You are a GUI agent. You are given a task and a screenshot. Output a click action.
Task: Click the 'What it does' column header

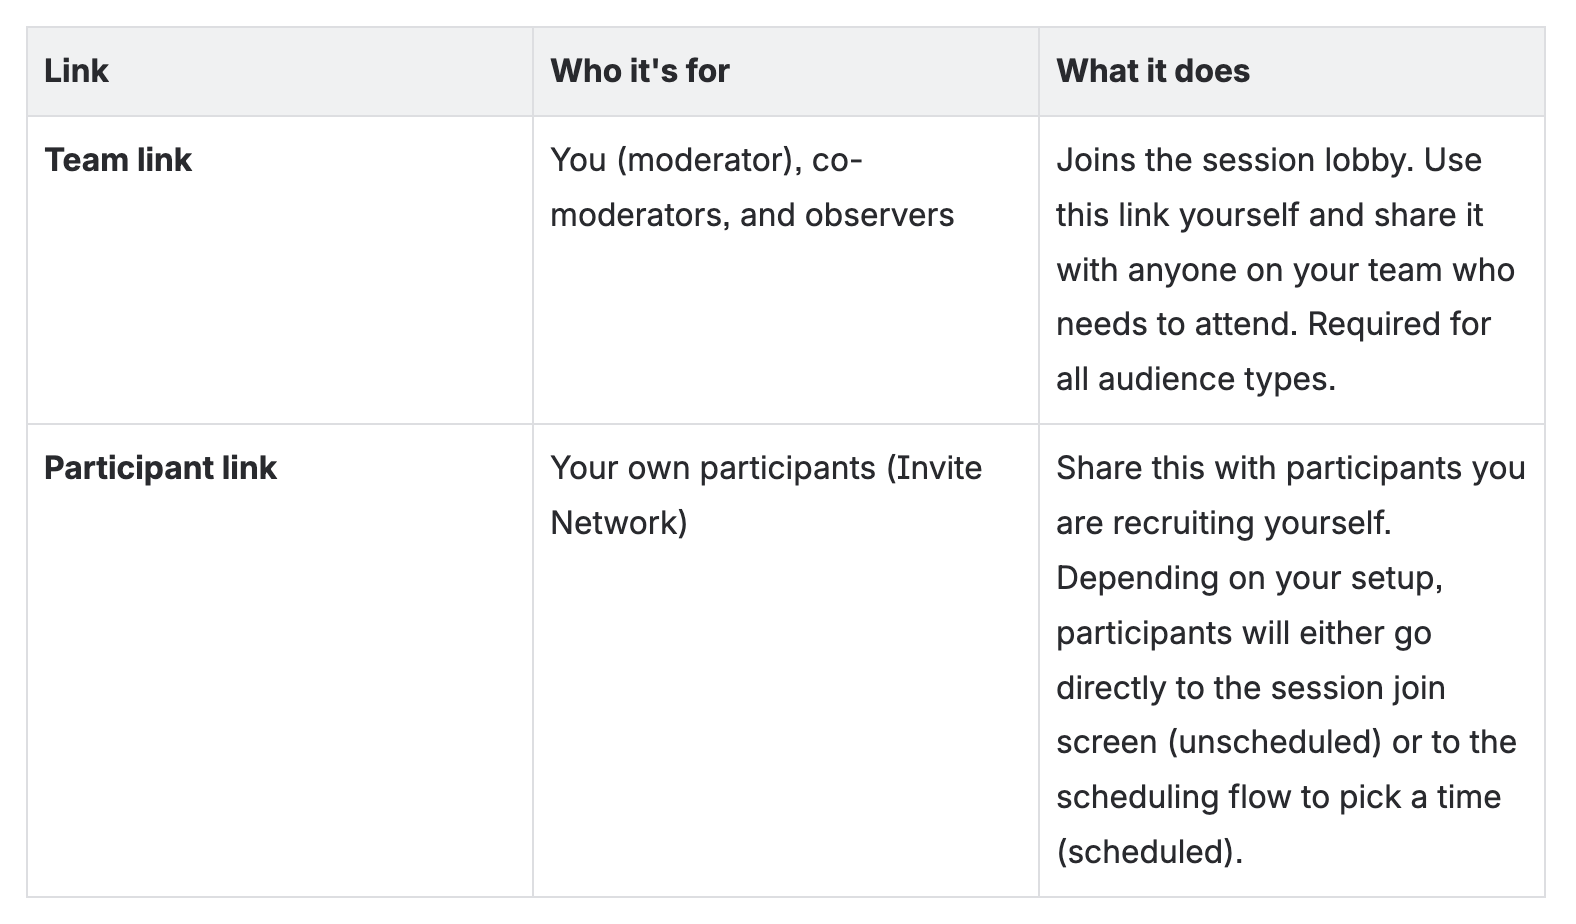pos(1152,71)
